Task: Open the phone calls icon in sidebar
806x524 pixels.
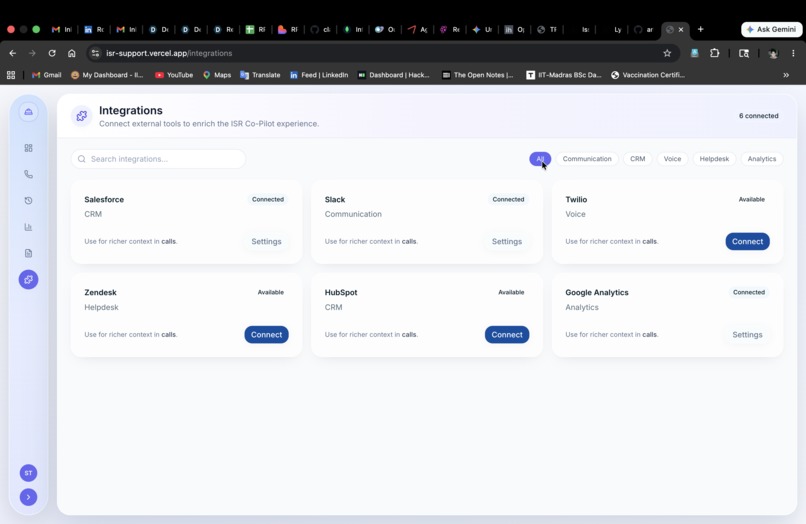Action: pos(28,174)
